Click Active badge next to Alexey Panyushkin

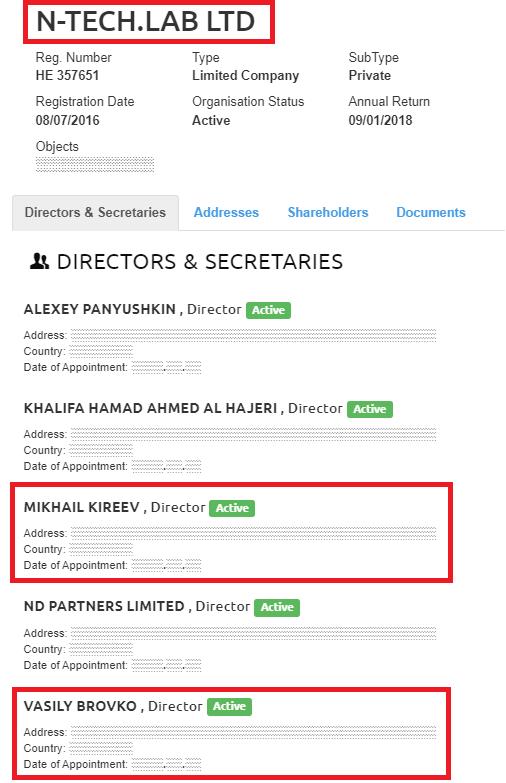click(268, 310)
